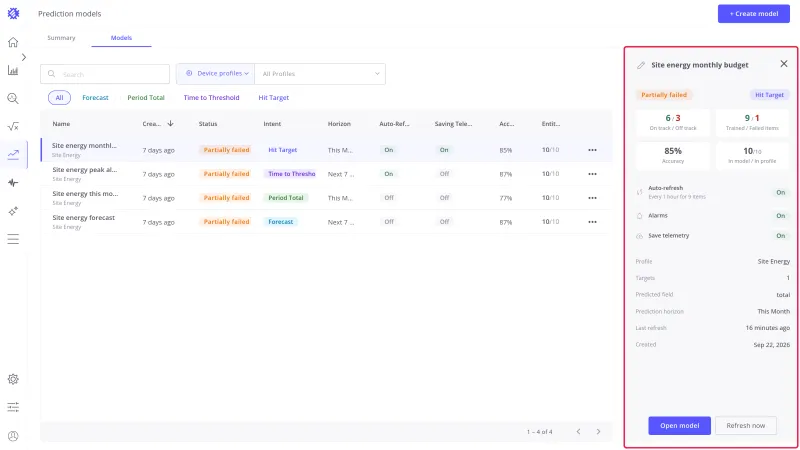800x450 pixels.
Task: Click the Refresh now button
Action: [746, 426]
